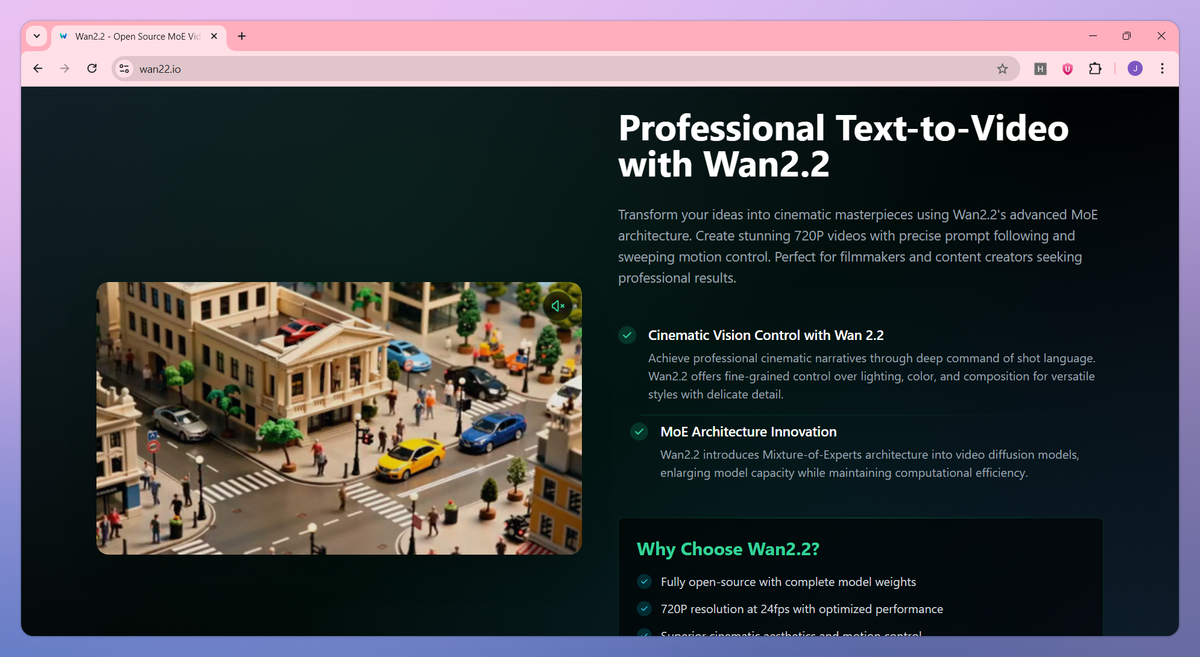Screen dimensions: 1200x657
Task: Reload the wan22.io page
Action: coord(92,69)
